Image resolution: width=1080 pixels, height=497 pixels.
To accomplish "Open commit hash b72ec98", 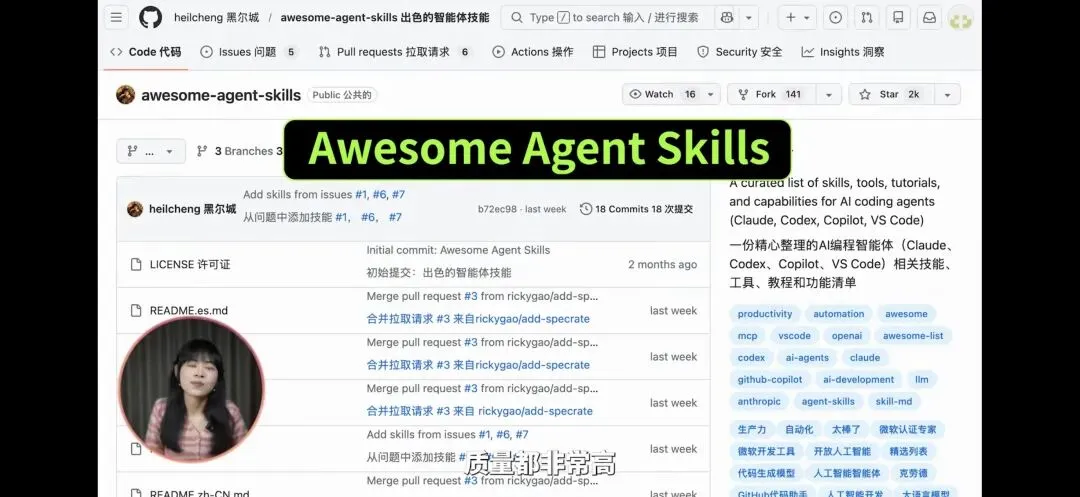I will point(497,209).
